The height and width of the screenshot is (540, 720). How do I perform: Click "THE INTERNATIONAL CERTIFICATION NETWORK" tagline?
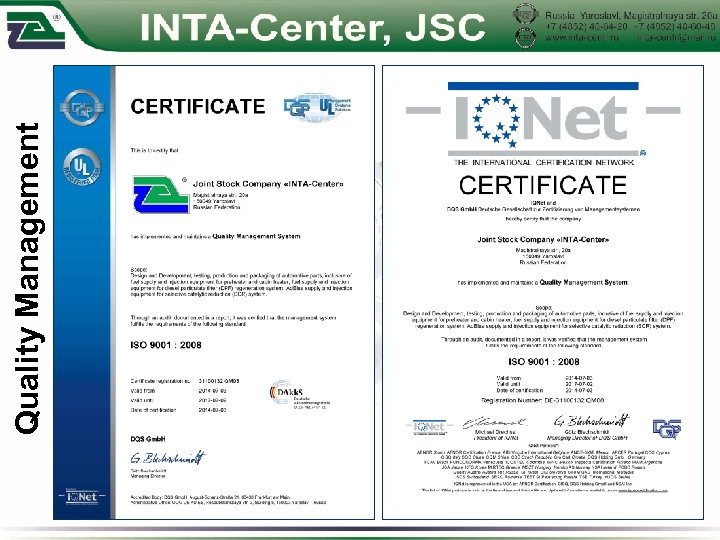[544, 162]
